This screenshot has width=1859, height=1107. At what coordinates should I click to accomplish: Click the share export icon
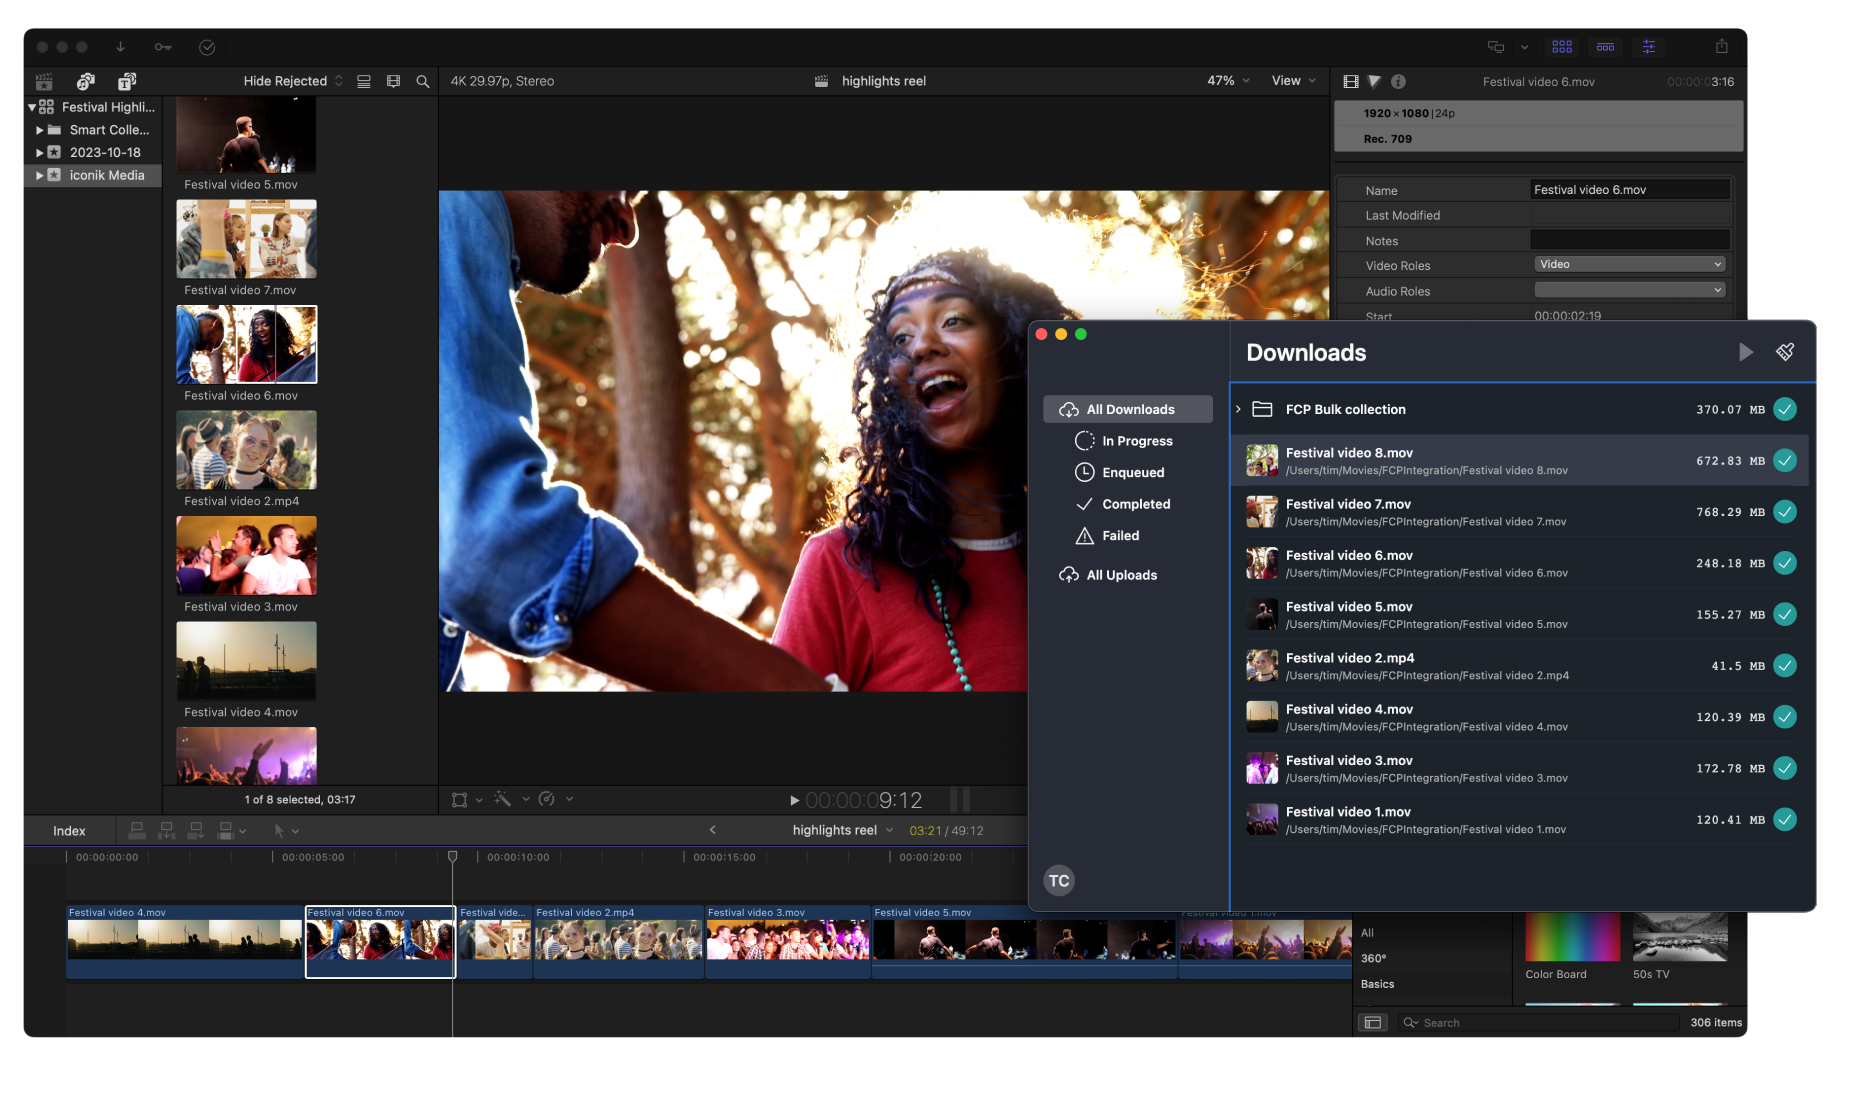(x=1721, y=46)
